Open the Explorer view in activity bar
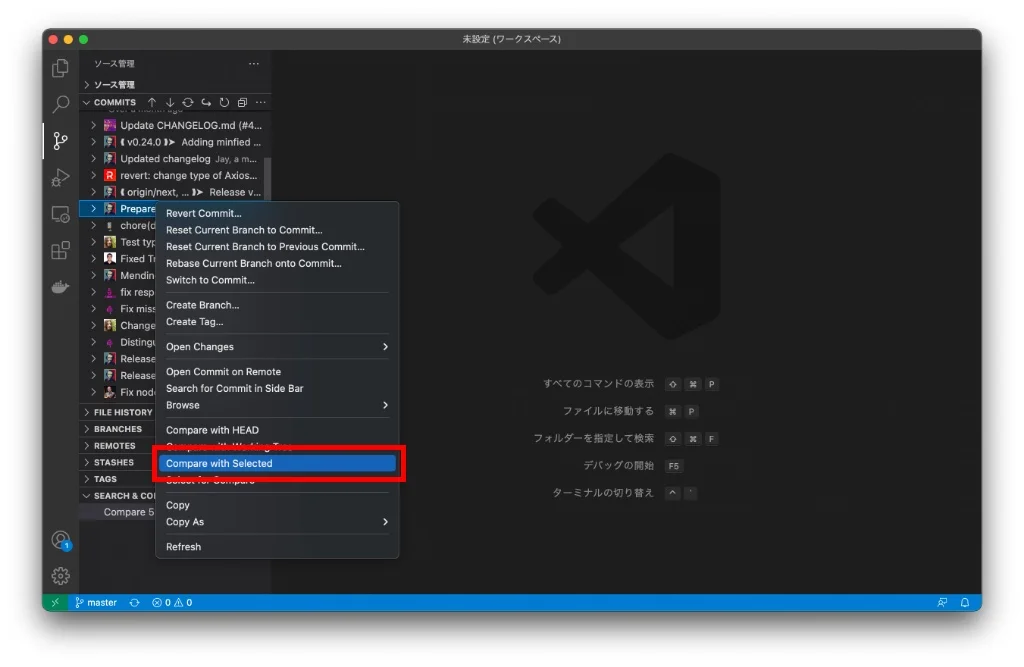This screenshot has width=1024, height=667. click(60, 69)
